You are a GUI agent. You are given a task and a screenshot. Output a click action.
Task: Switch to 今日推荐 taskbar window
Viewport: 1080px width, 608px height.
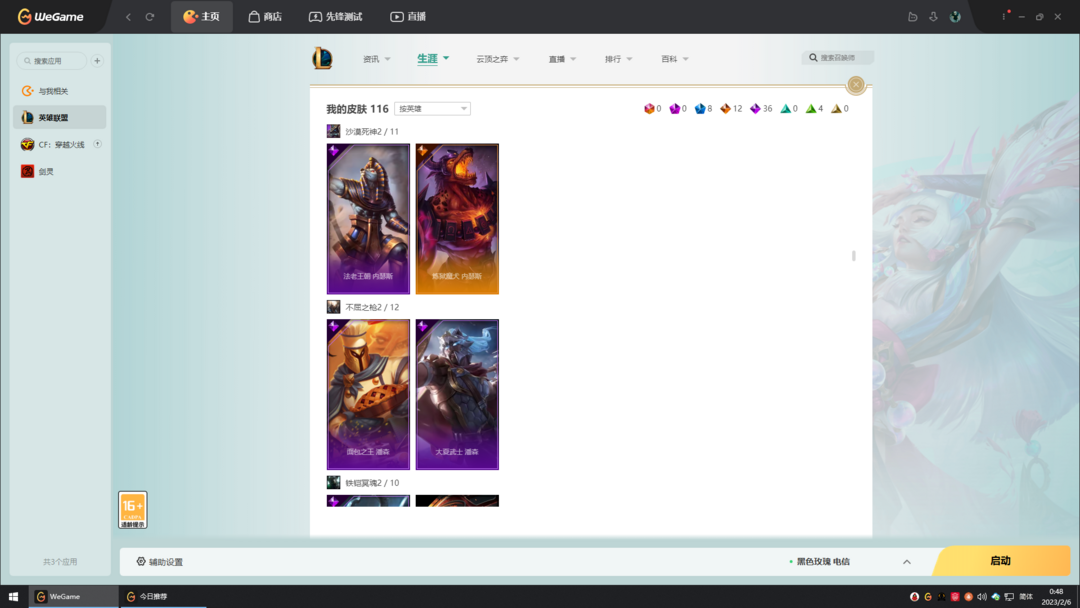(163, 596)
